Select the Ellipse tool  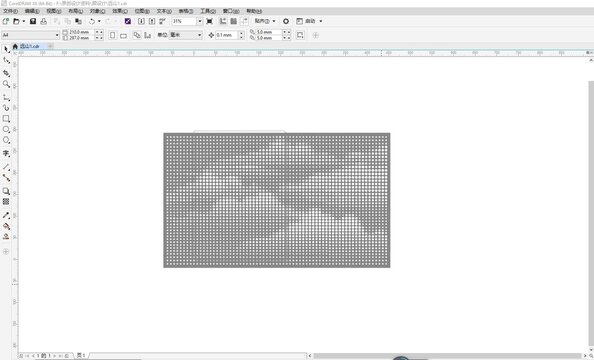[x=6, y=130]
